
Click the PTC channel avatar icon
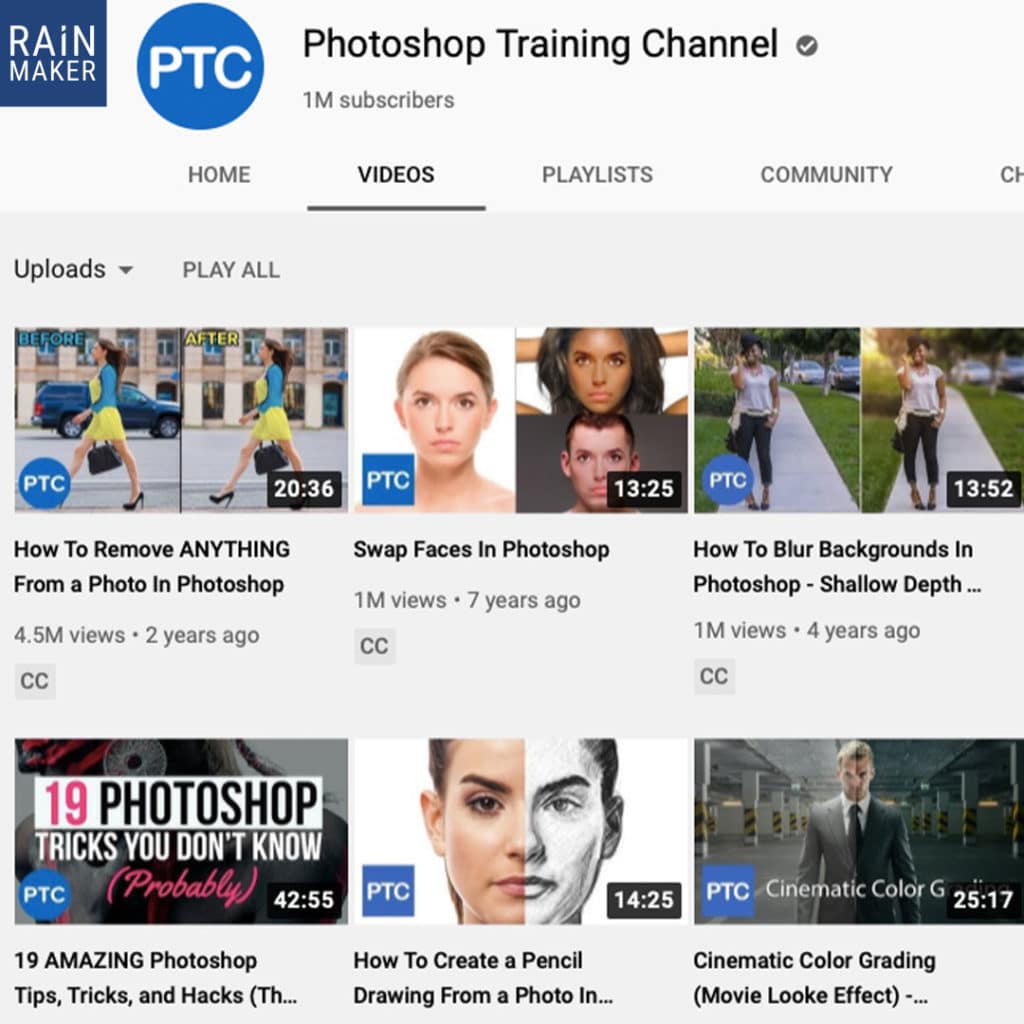click(x=200, y=66)
